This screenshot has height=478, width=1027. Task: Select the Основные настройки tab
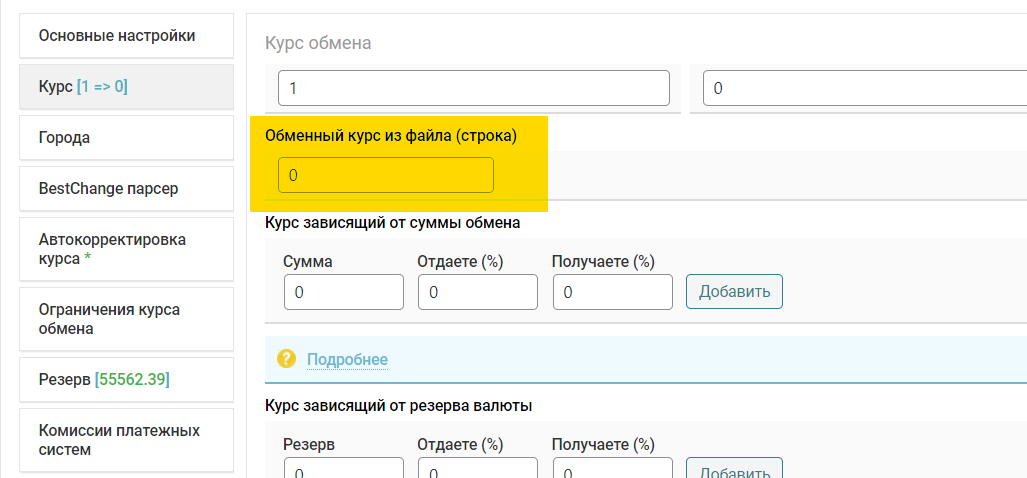pos(126,36)
